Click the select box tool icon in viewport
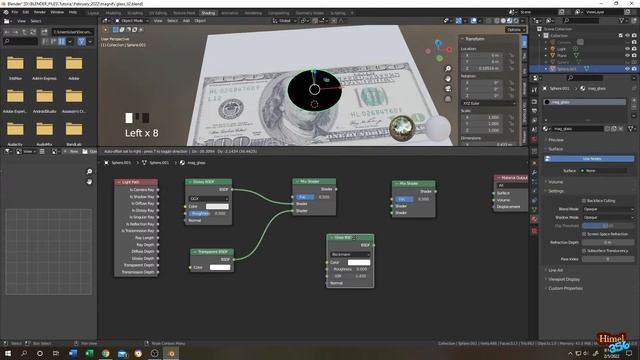The height and width of the screenshot is (360, 640). [x=116, y=29]
